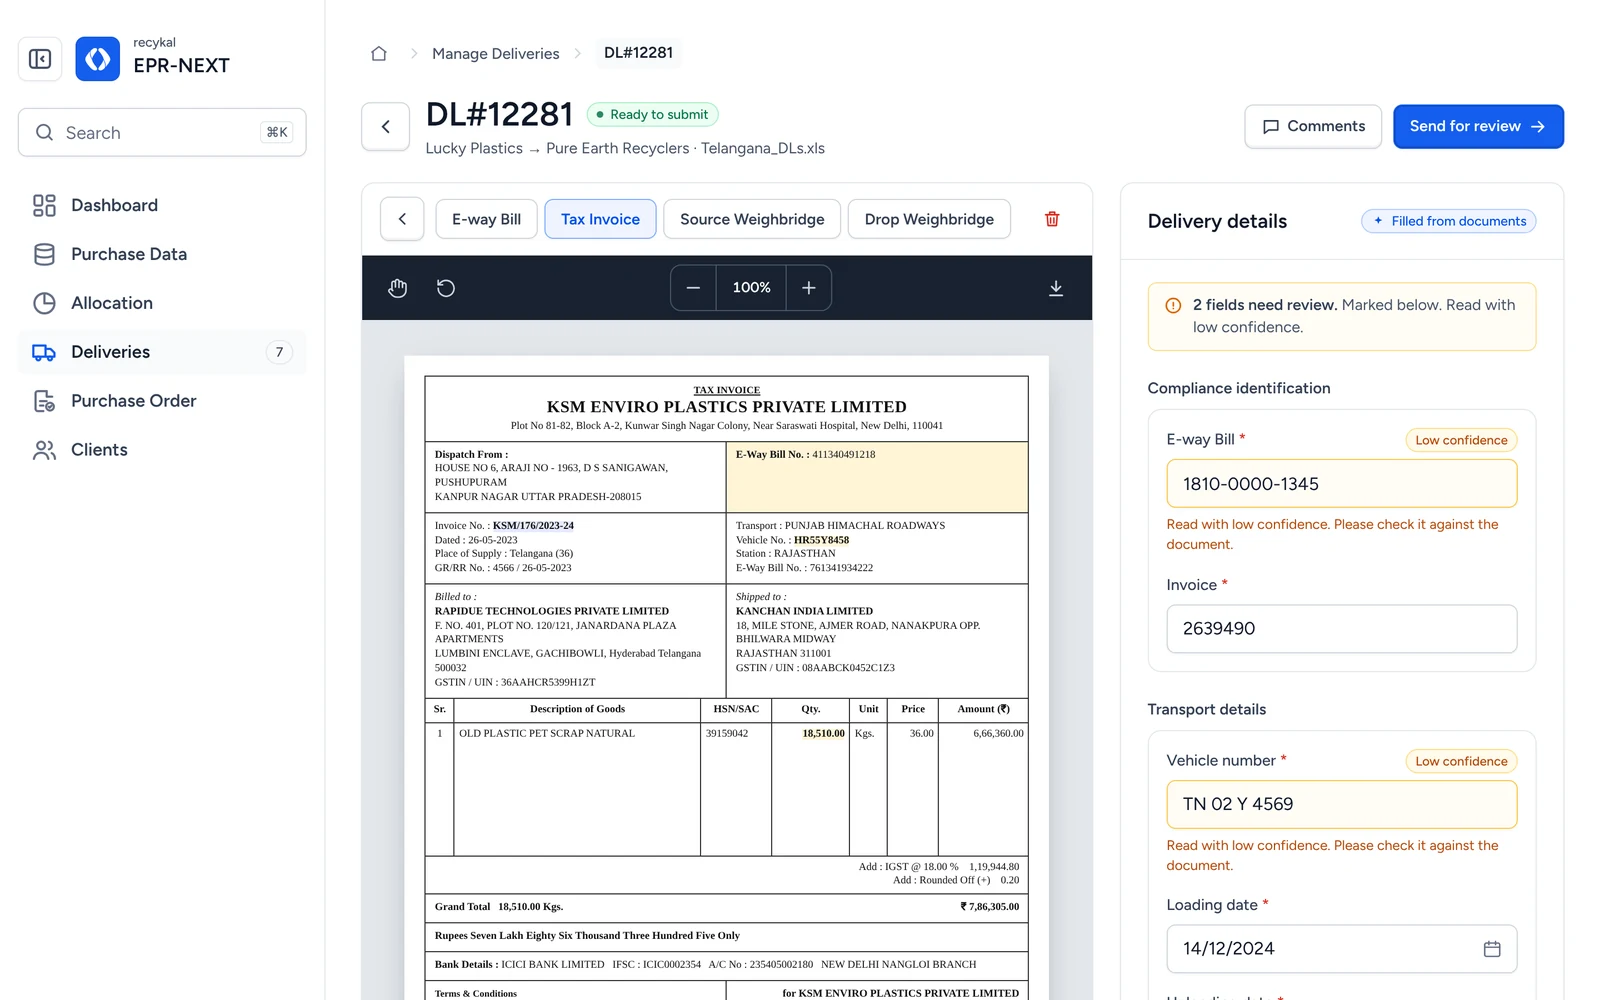Collapse the sidebar with the panel icon

coord(40,59)
